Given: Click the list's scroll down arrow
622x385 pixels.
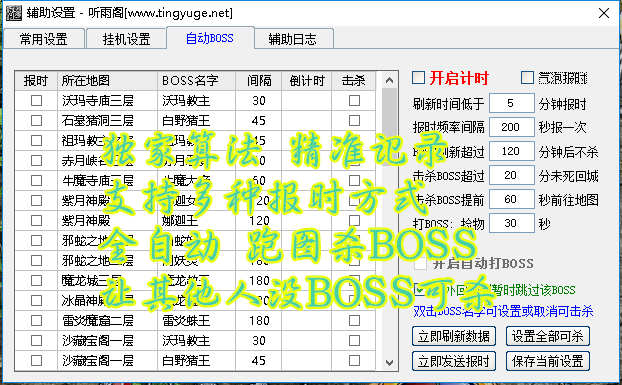Looking at the screenshot, I should coord(389,362).
